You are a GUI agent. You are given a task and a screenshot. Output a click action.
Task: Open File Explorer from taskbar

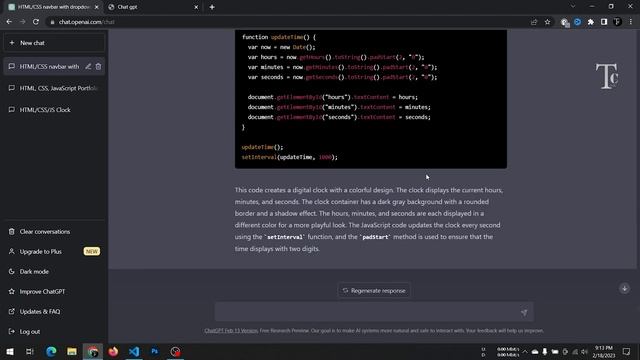72,351
